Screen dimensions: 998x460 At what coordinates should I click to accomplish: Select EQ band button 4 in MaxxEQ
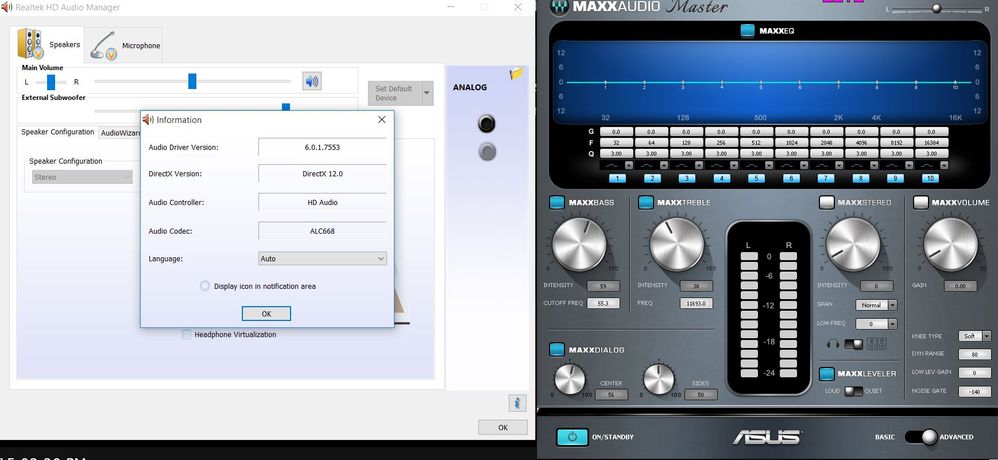click(722, 179)
